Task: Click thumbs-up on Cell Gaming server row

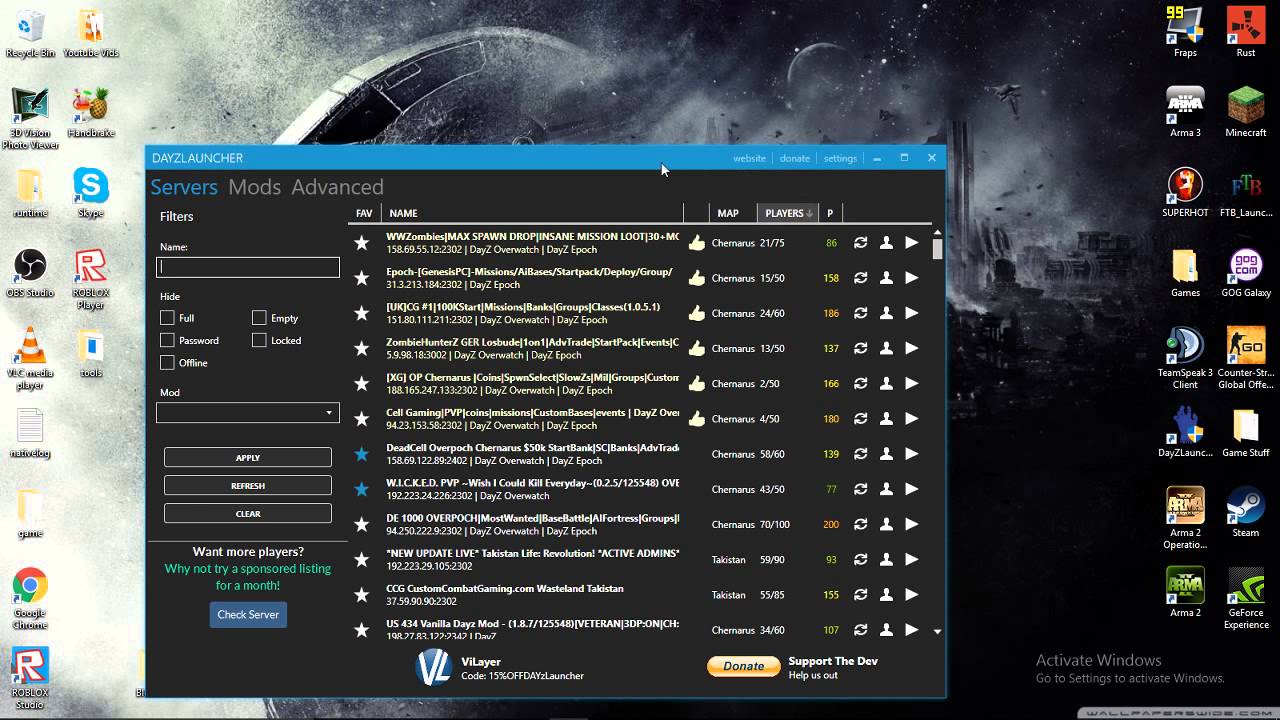Action: click(697, 418)
